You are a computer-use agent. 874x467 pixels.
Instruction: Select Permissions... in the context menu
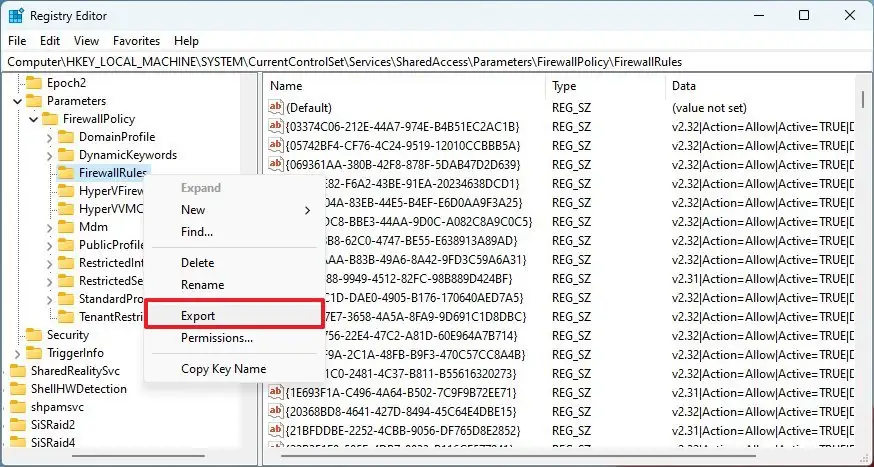pyautogui.click(x=216, y=338)
